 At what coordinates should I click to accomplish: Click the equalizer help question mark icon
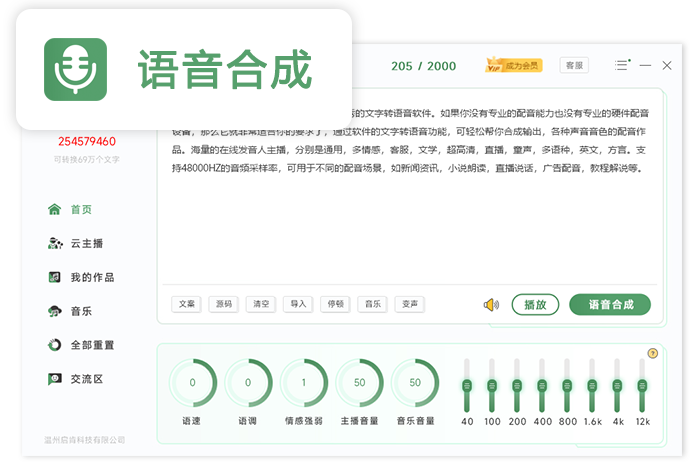click(x=653, y=354)
